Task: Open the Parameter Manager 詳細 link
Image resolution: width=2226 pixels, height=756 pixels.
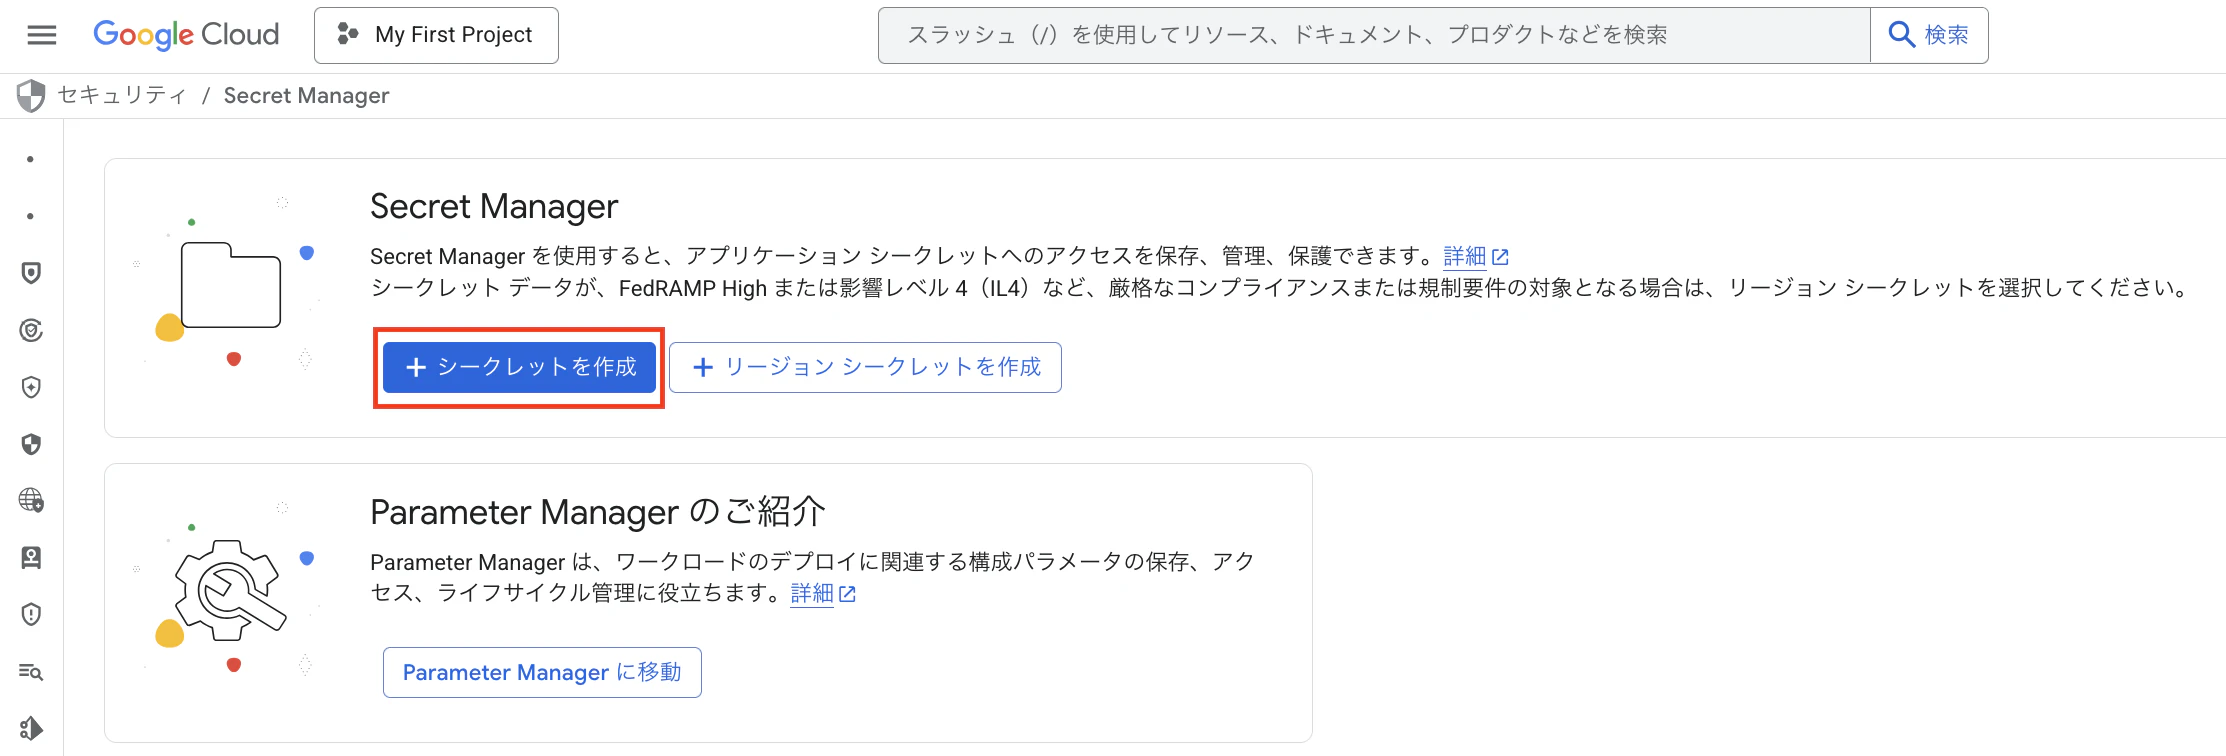Action: (x=812, y=593)
